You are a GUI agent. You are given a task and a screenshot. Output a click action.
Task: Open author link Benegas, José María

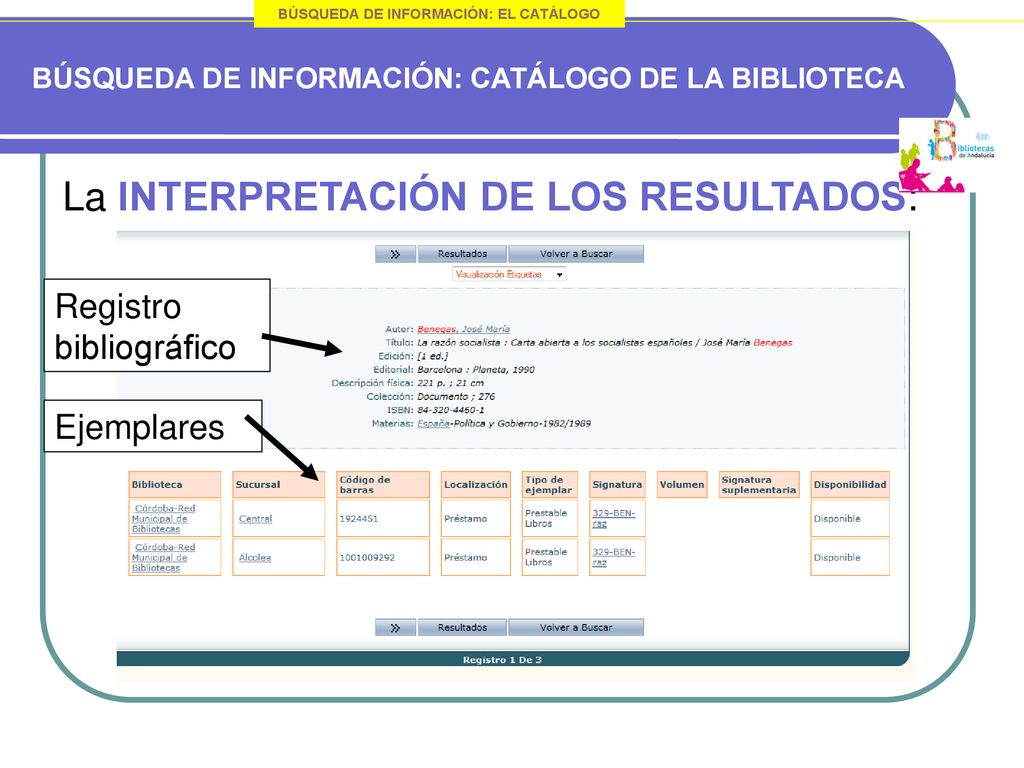(x=464, y=329)
